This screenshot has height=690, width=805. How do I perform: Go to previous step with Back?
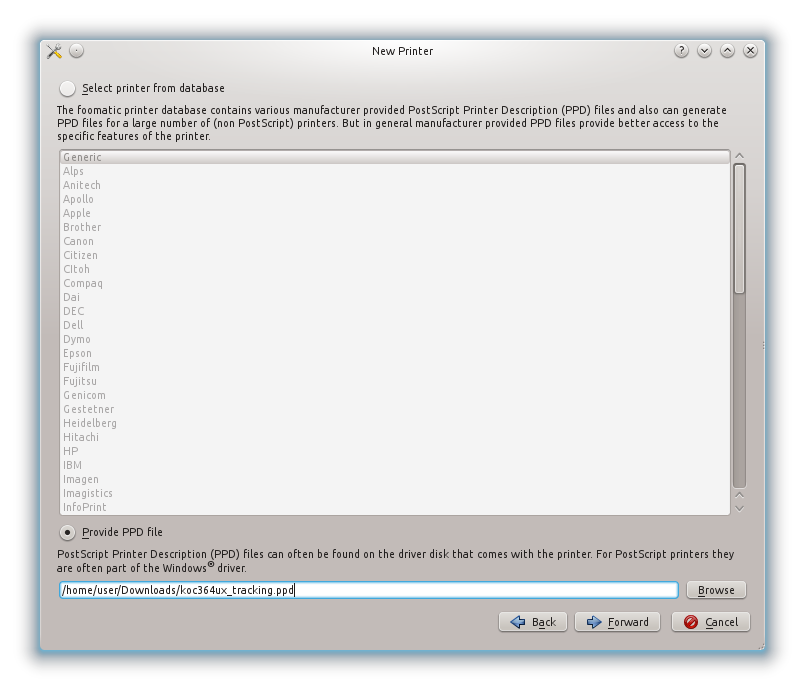[533, 622]
